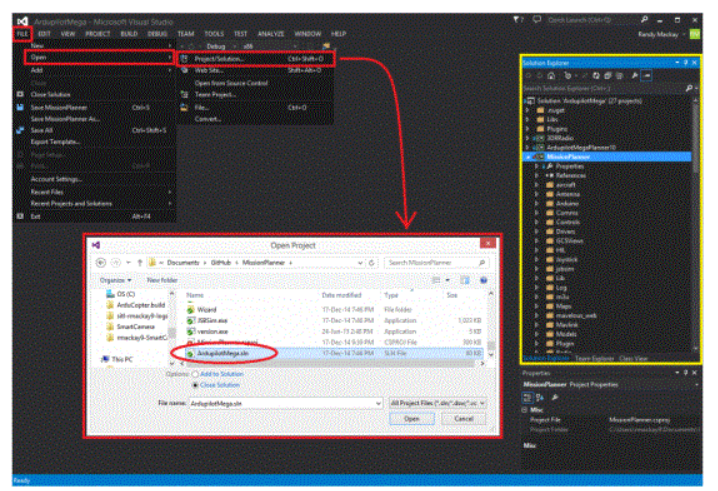Click the feedback speech bubble icon

point(537,20)
